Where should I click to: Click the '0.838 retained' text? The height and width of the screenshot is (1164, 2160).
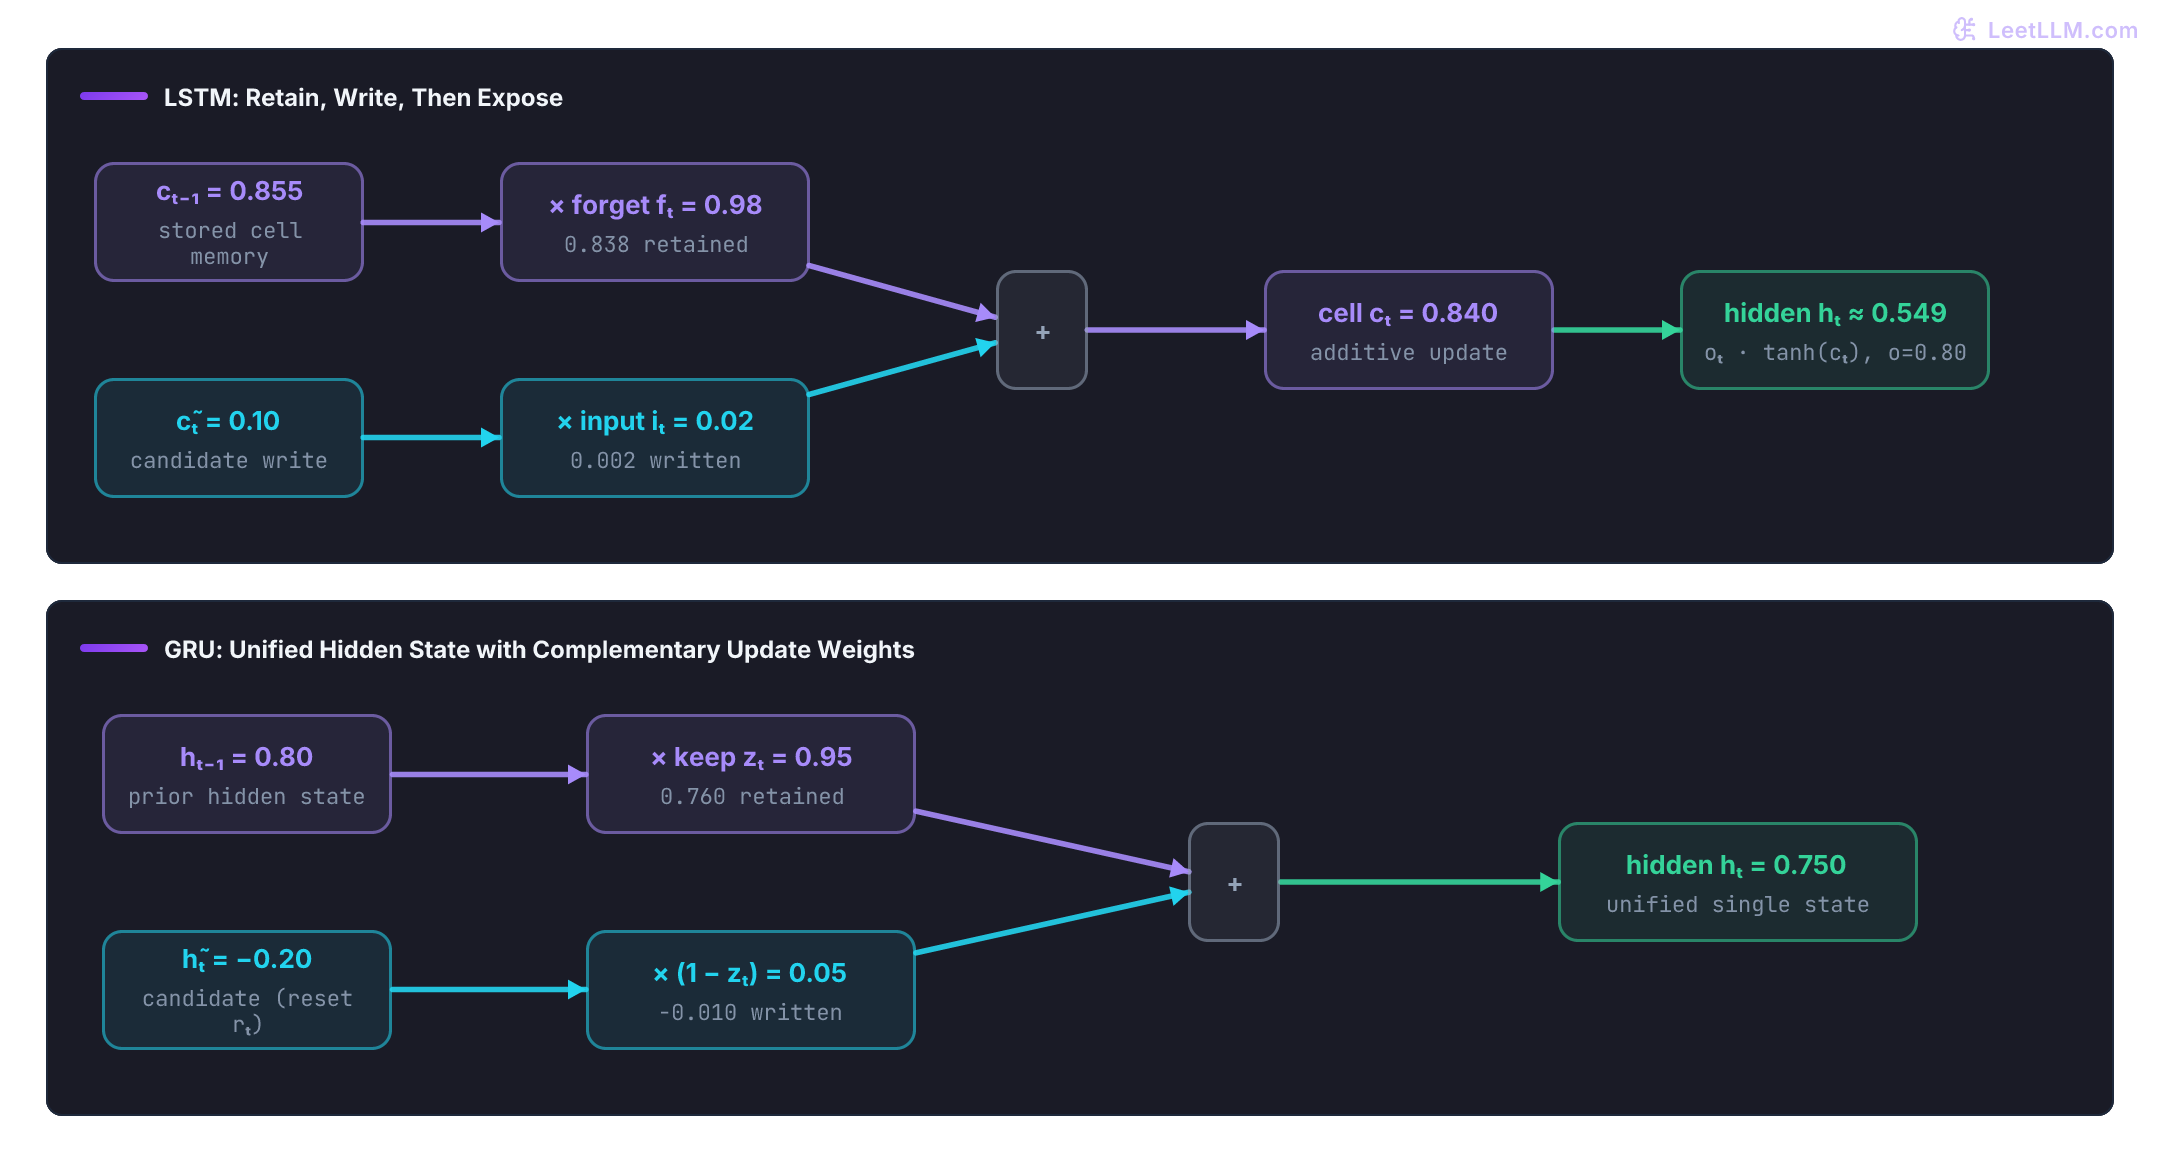[656, 245]
